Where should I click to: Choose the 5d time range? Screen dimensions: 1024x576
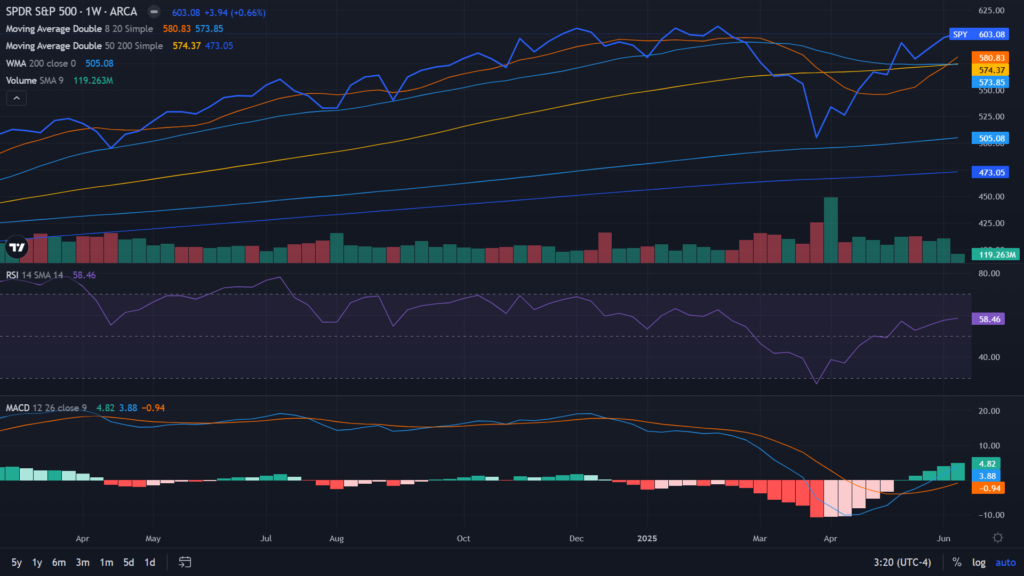[x=129, y=562]
